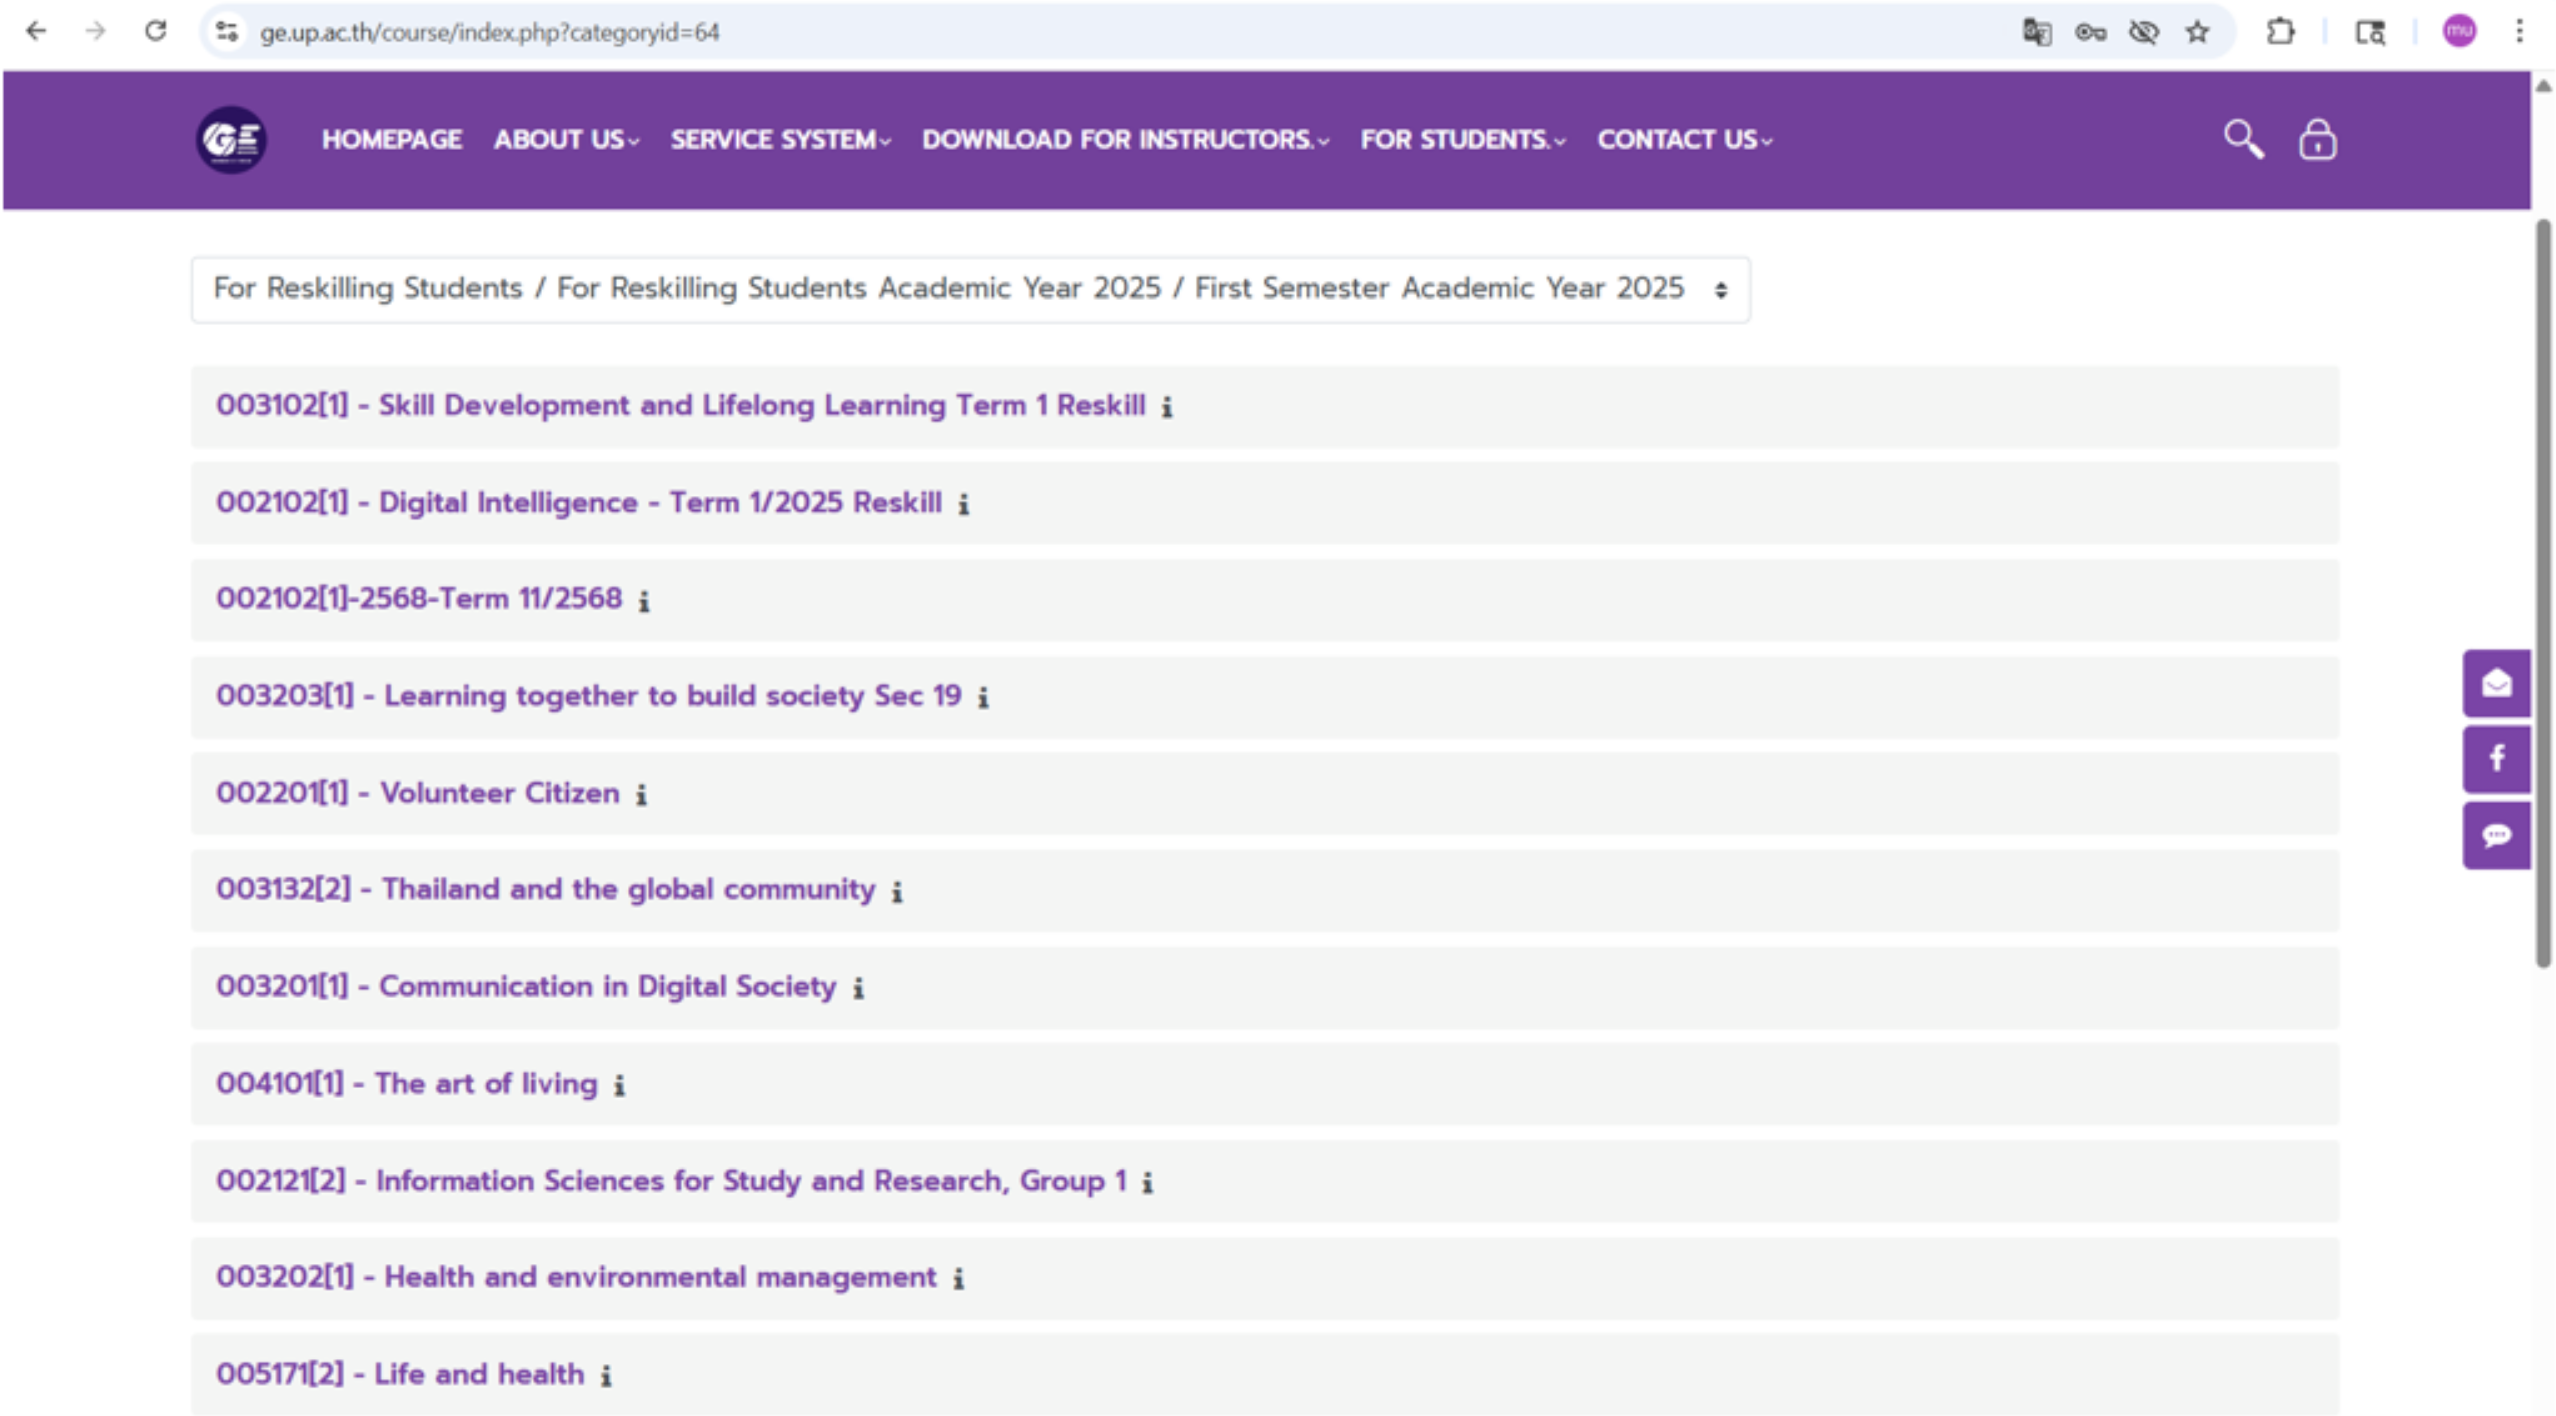
Task: Click the page vertical scrollbar thumb
Action: pos(2543,593)
